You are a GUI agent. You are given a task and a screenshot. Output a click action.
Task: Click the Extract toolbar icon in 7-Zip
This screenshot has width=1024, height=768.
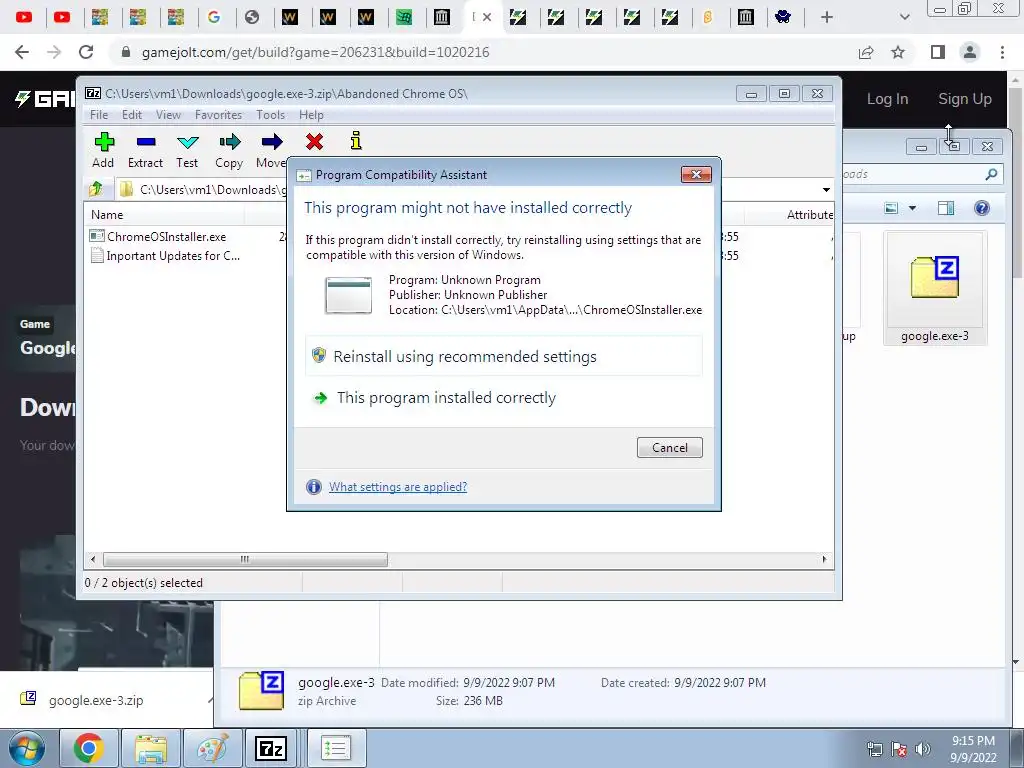coord(145,150)
